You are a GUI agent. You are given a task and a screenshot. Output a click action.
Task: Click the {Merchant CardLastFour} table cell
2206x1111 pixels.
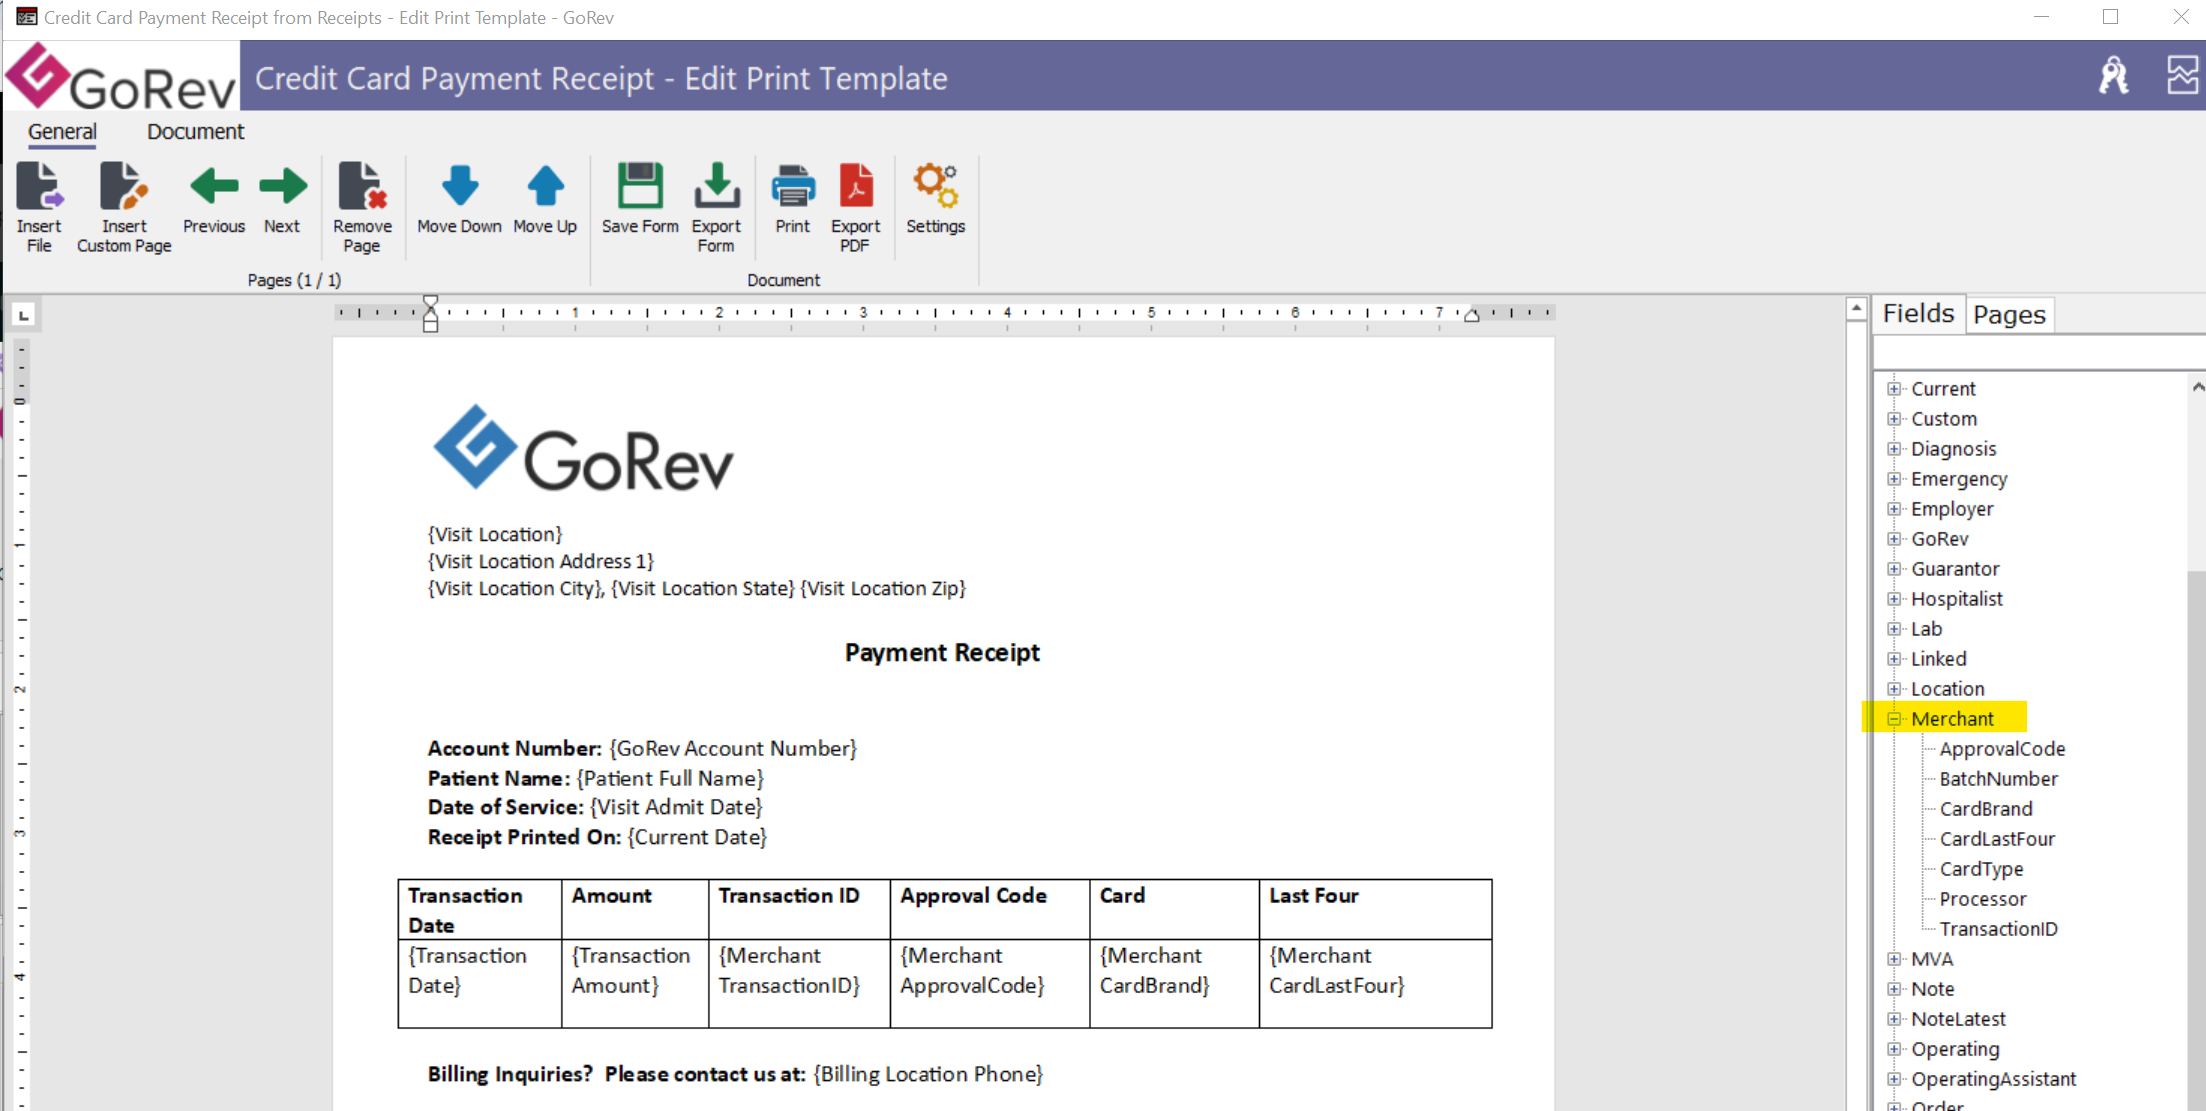tap(1375, 983)
